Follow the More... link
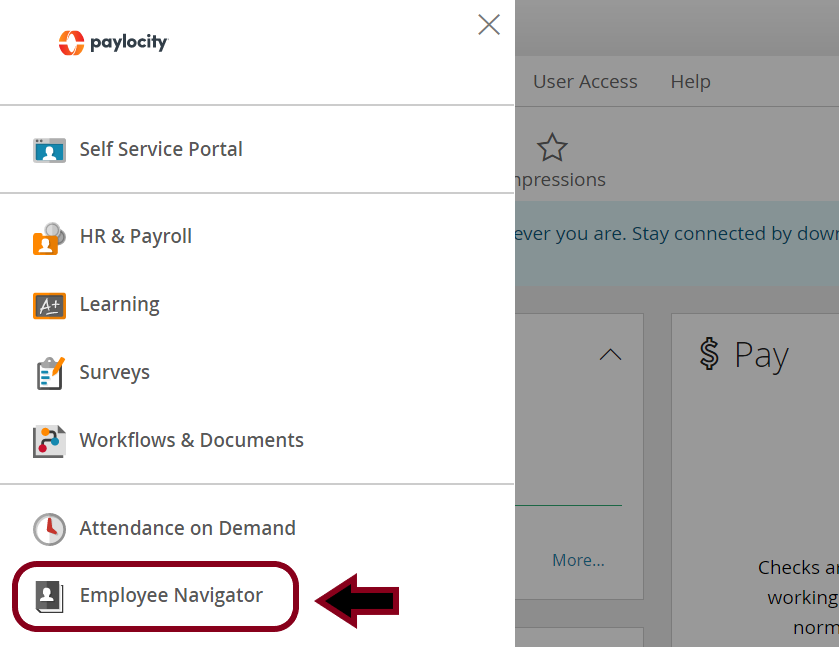Image resolution: width=839 pixels, height=647 pixels. tap(578, 560)
